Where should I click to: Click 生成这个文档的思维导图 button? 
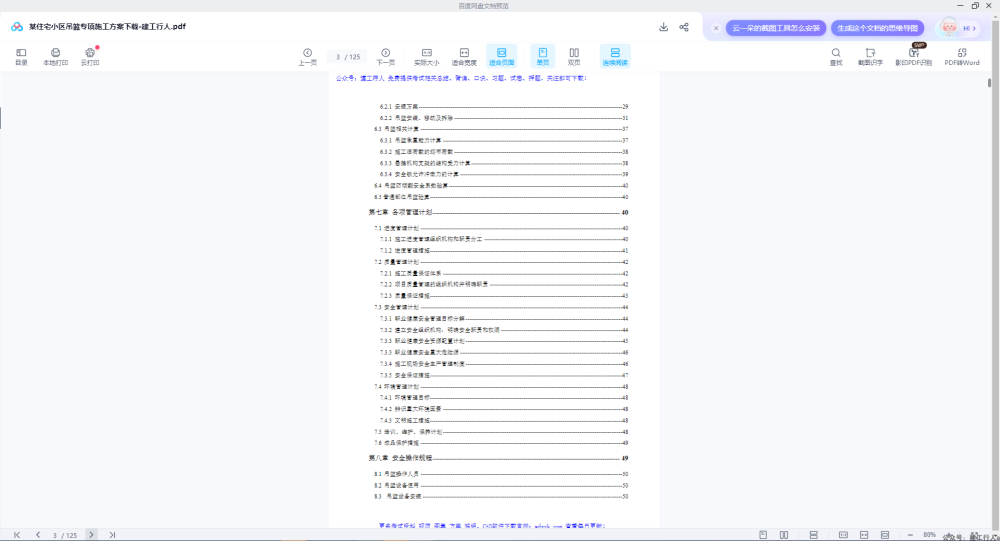(x=877, y=28)
